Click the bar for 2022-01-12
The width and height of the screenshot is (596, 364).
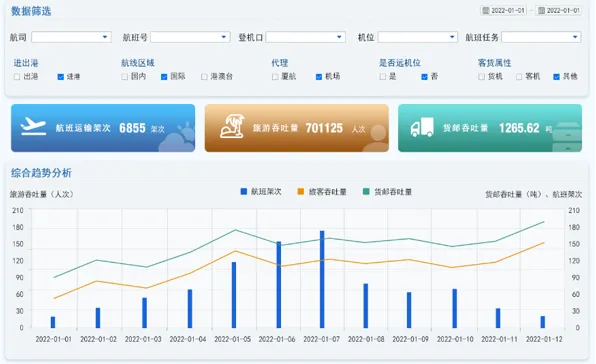(543, 322)
